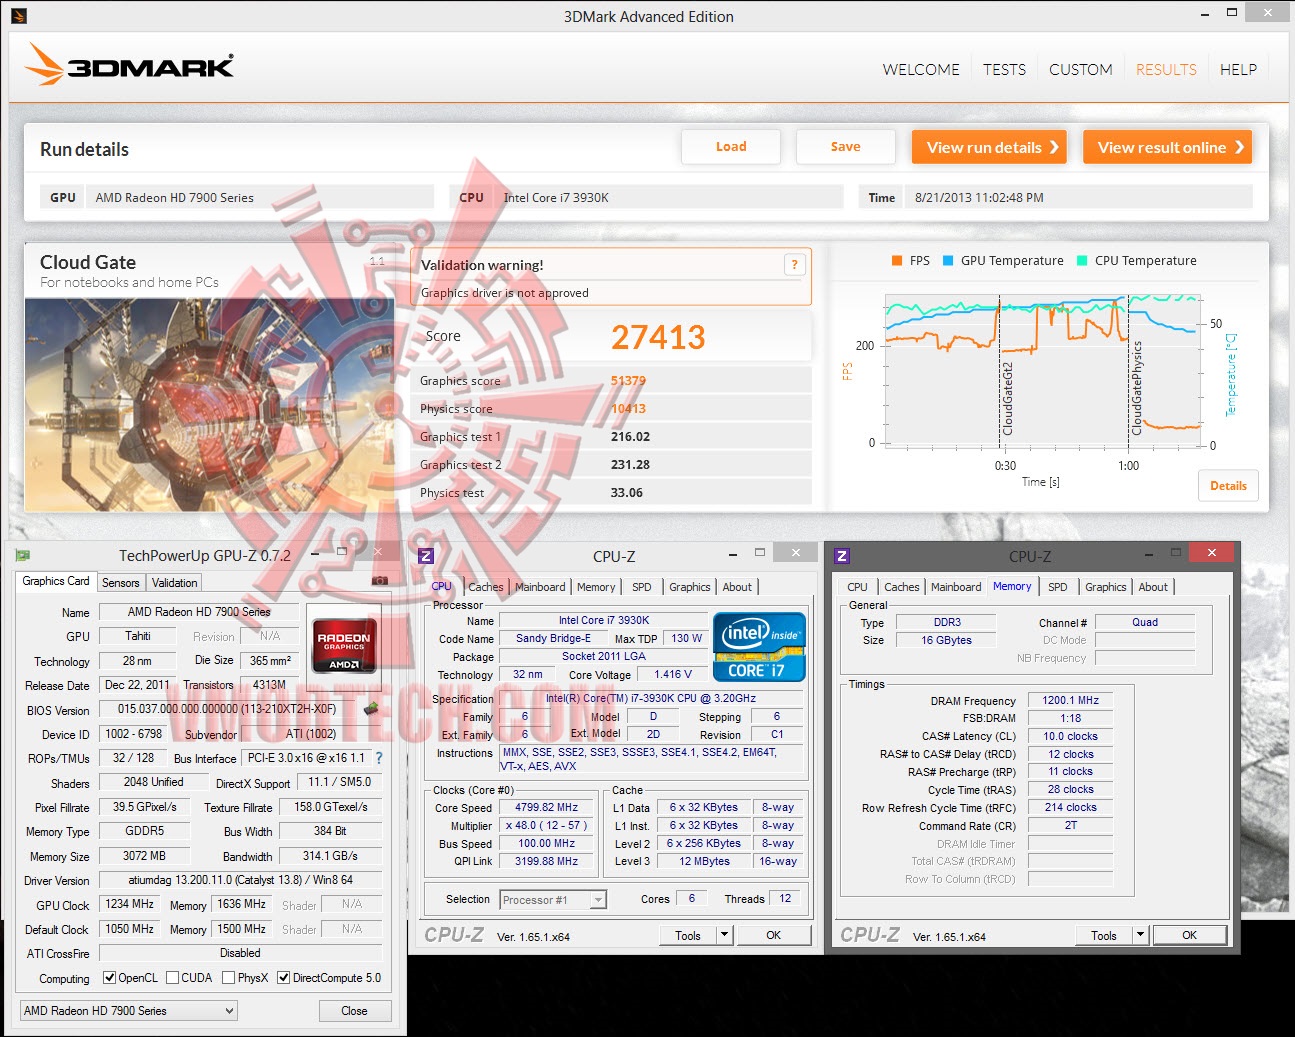The image size is (1295, 1037).
Task: Click the Graphics score value 51379
Action: coord(628,381)
